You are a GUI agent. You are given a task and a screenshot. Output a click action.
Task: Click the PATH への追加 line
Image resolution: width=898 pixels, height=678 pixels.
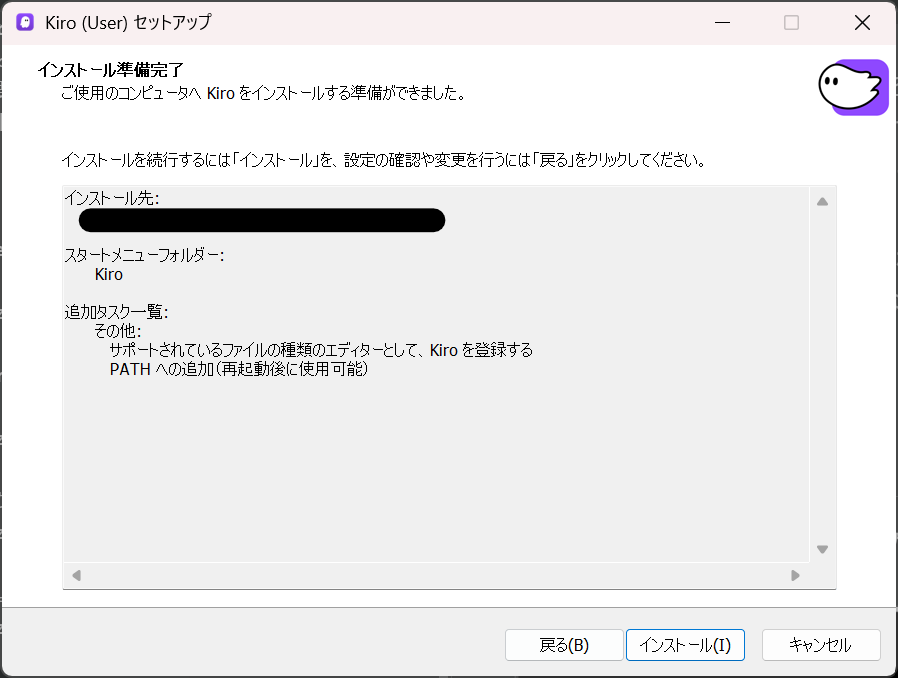[239, 369]
